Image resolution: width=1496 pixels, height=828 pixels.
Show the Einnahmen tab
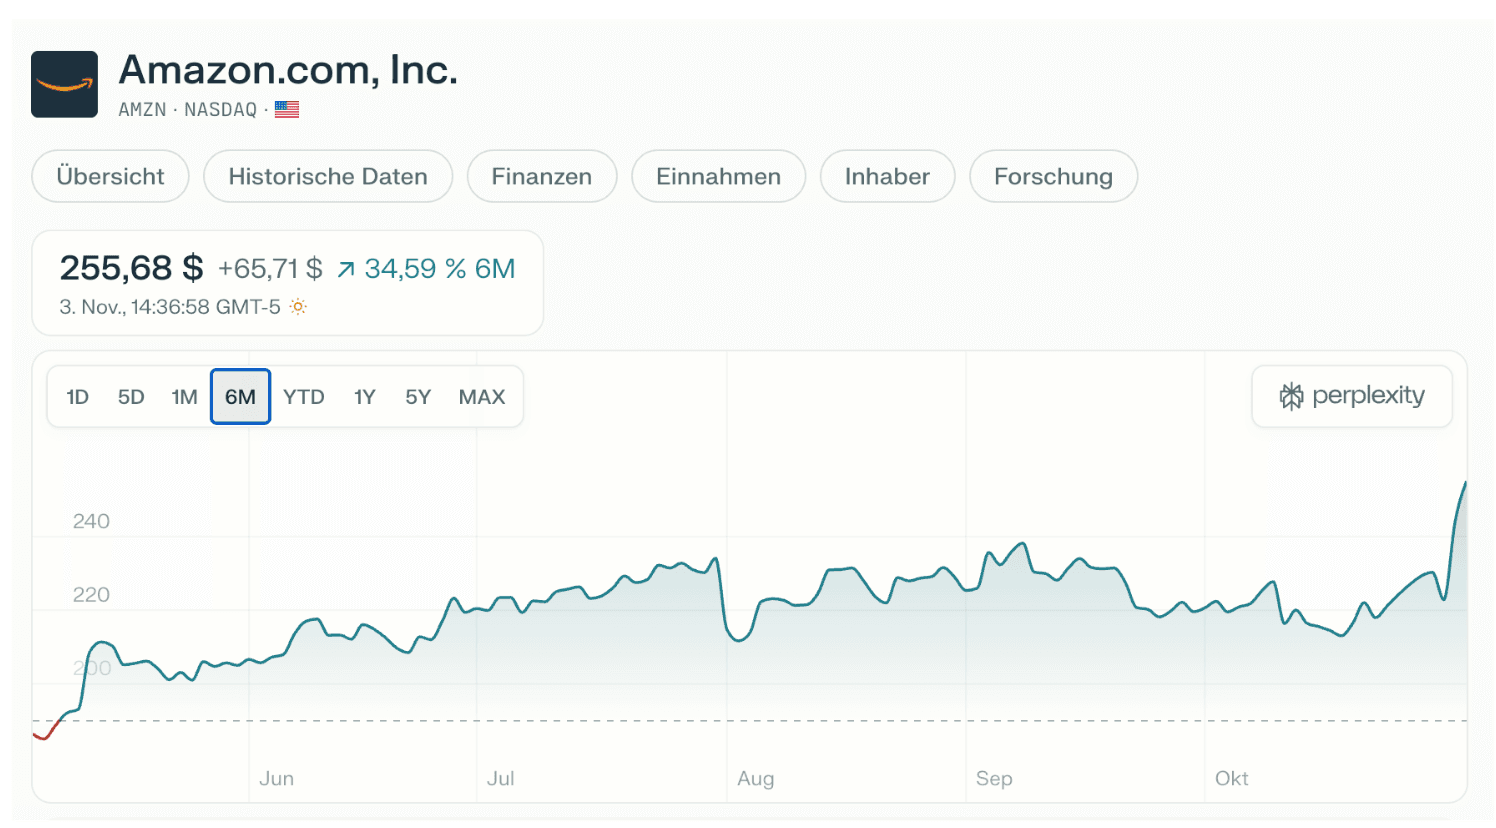pos(718,177)
